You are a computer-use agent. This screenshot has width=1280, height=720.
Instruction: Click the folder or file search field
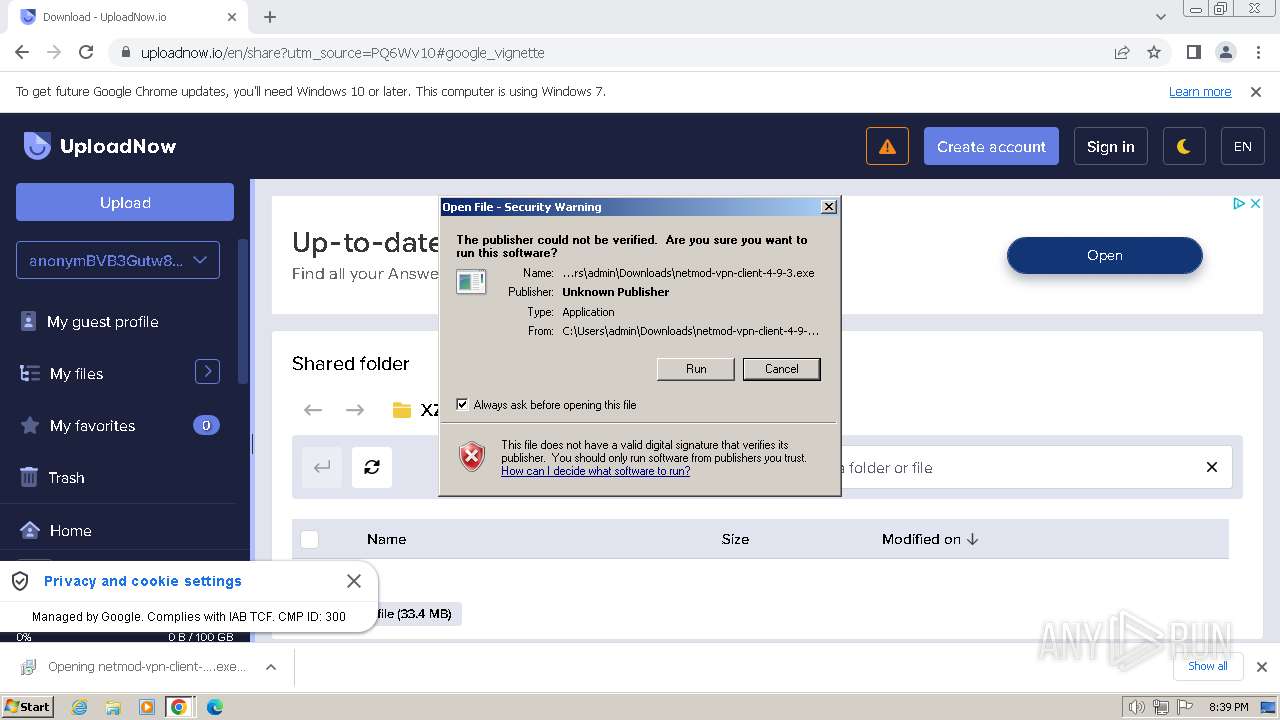point(1015,467)
